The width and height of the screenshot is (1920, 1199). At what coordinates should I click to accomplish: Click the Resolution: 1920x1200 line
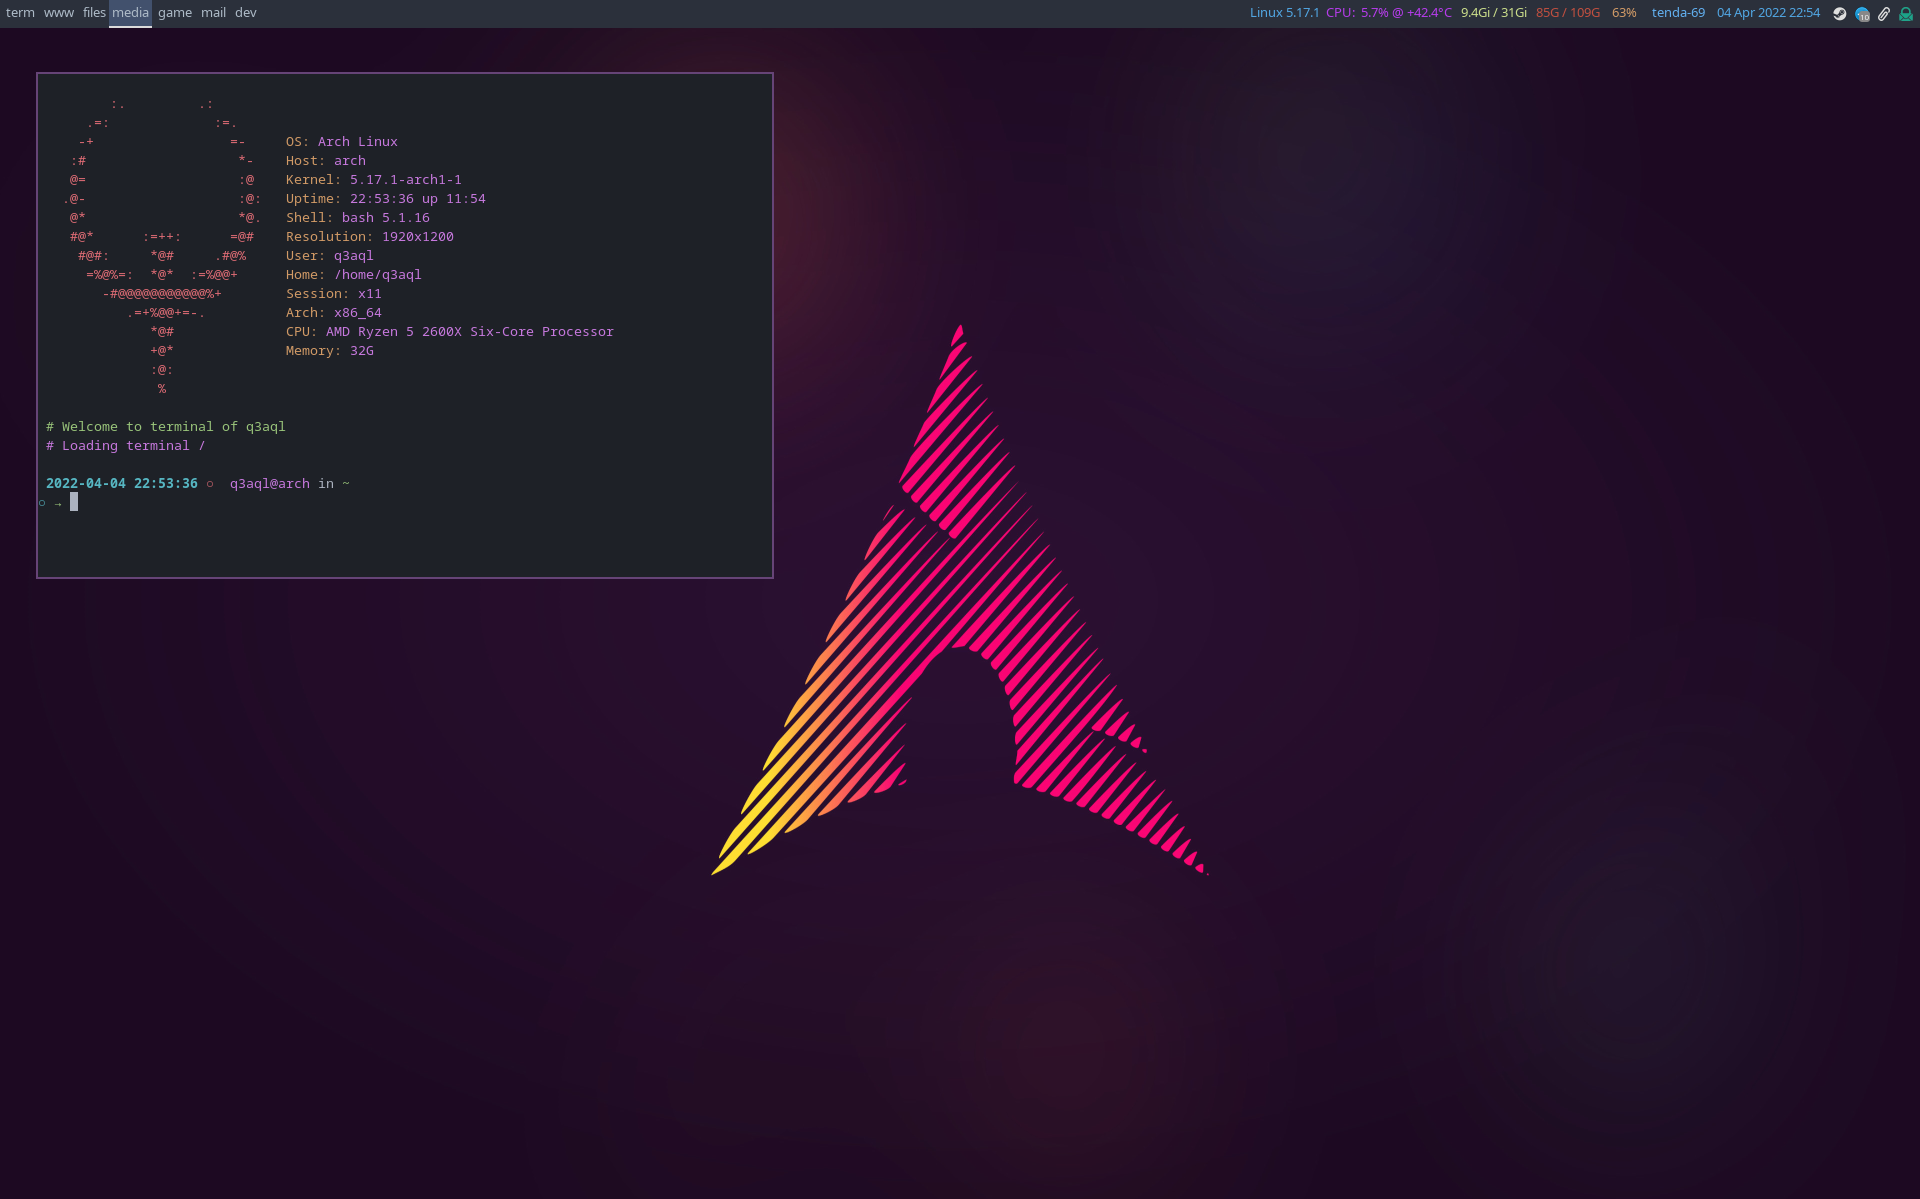pos(370,237)
